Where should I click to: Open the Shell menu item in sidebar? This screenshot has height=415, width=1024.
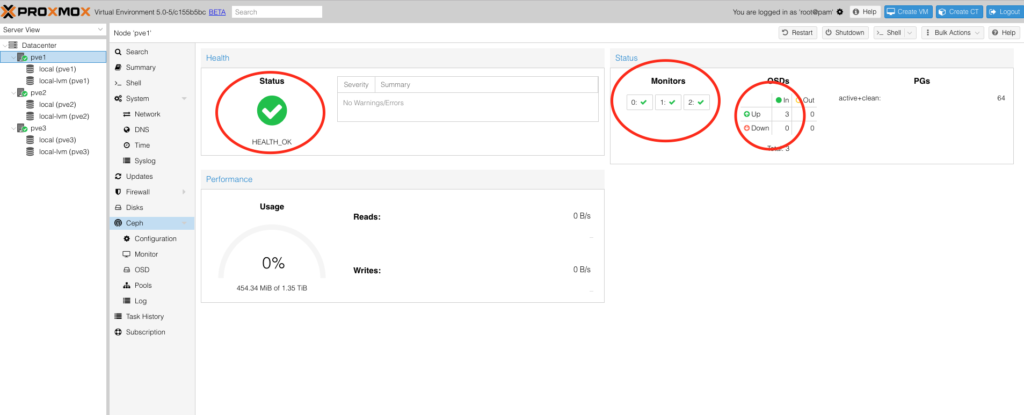(152, 83)
